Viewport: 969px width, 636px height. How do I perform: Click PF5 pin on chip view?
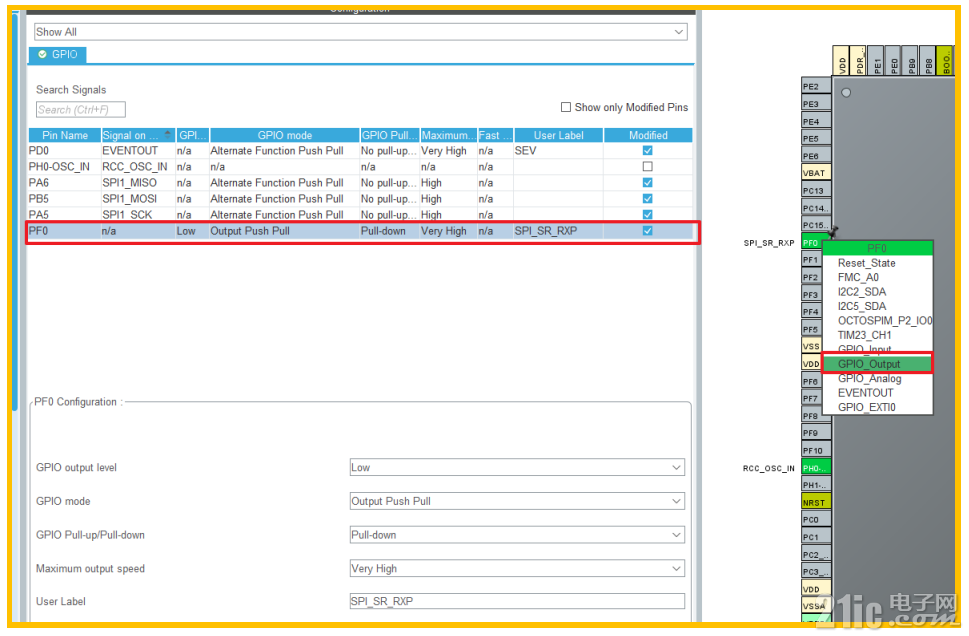click(811, 329)
